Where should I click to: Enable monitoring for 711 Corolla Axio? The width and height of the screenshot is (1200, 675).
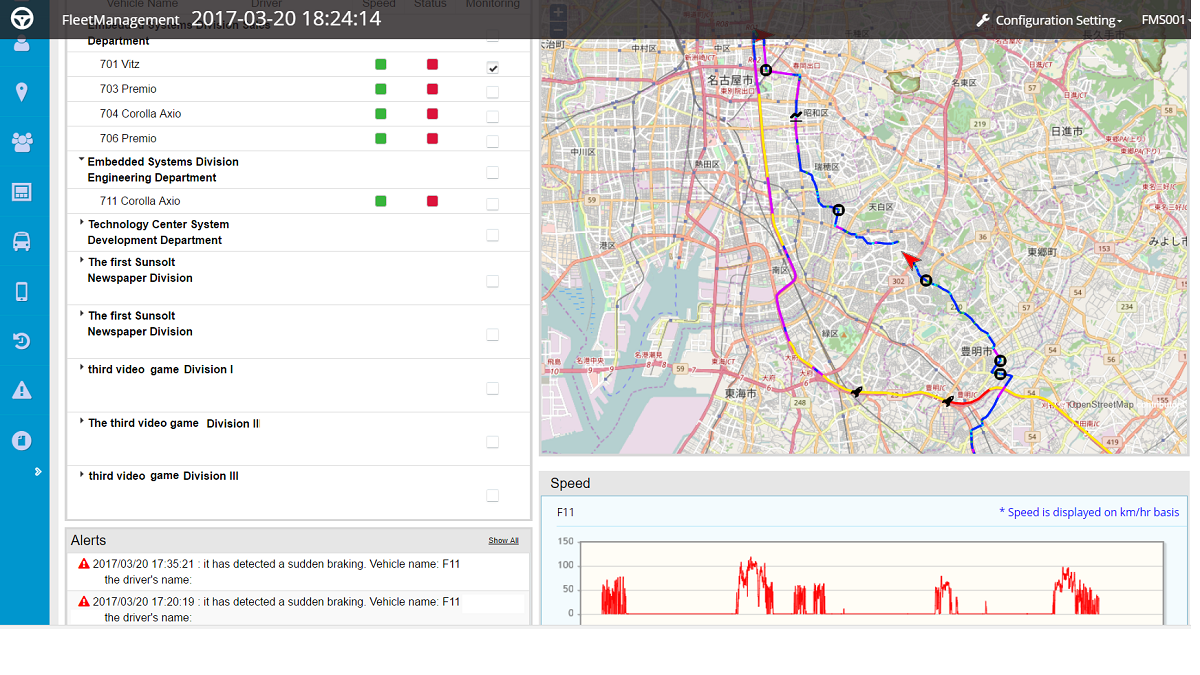(493, 204)
